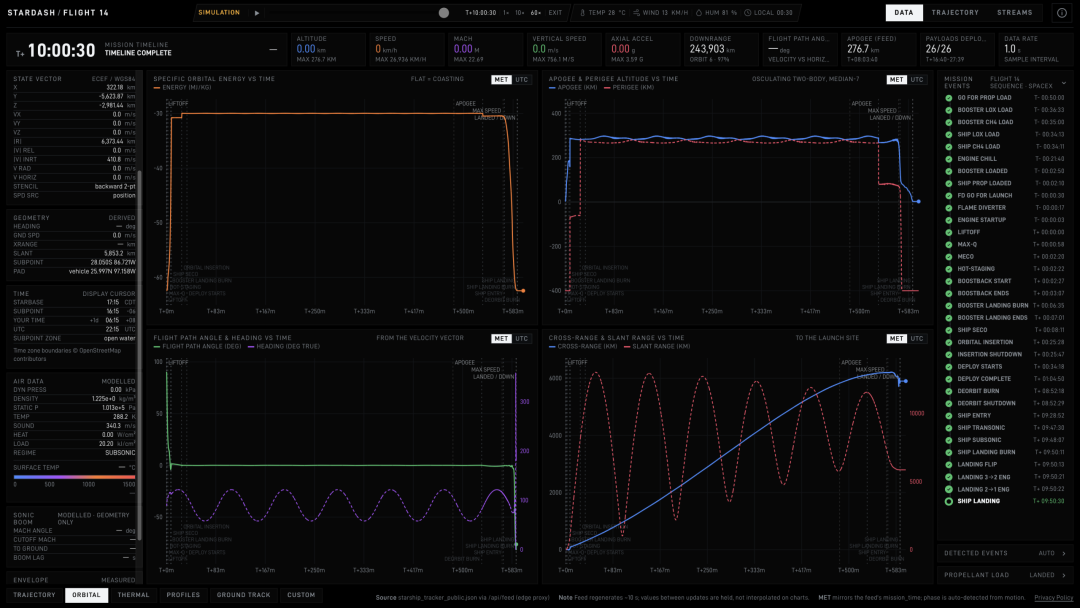The width and height of the screenshot is (1080, 608).
Task: Open the info icon in the top bar
Action: [1061, 12]
